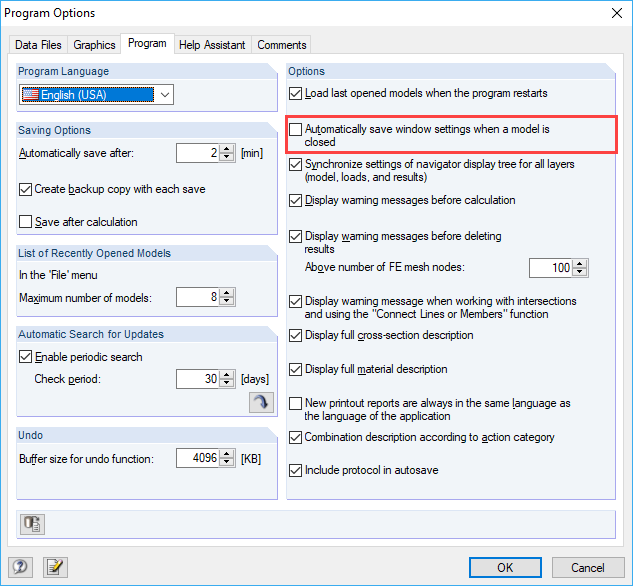Screen dimensions: 633x586
Task: Decrease the auto-save minutes spinner
Action: point(227,157)
